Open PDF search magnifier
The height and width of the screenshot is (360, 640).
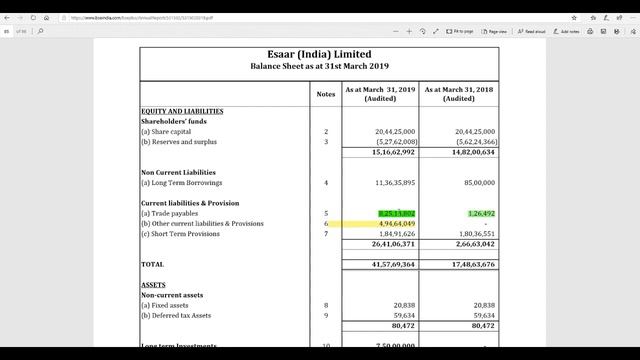[40, 31]
